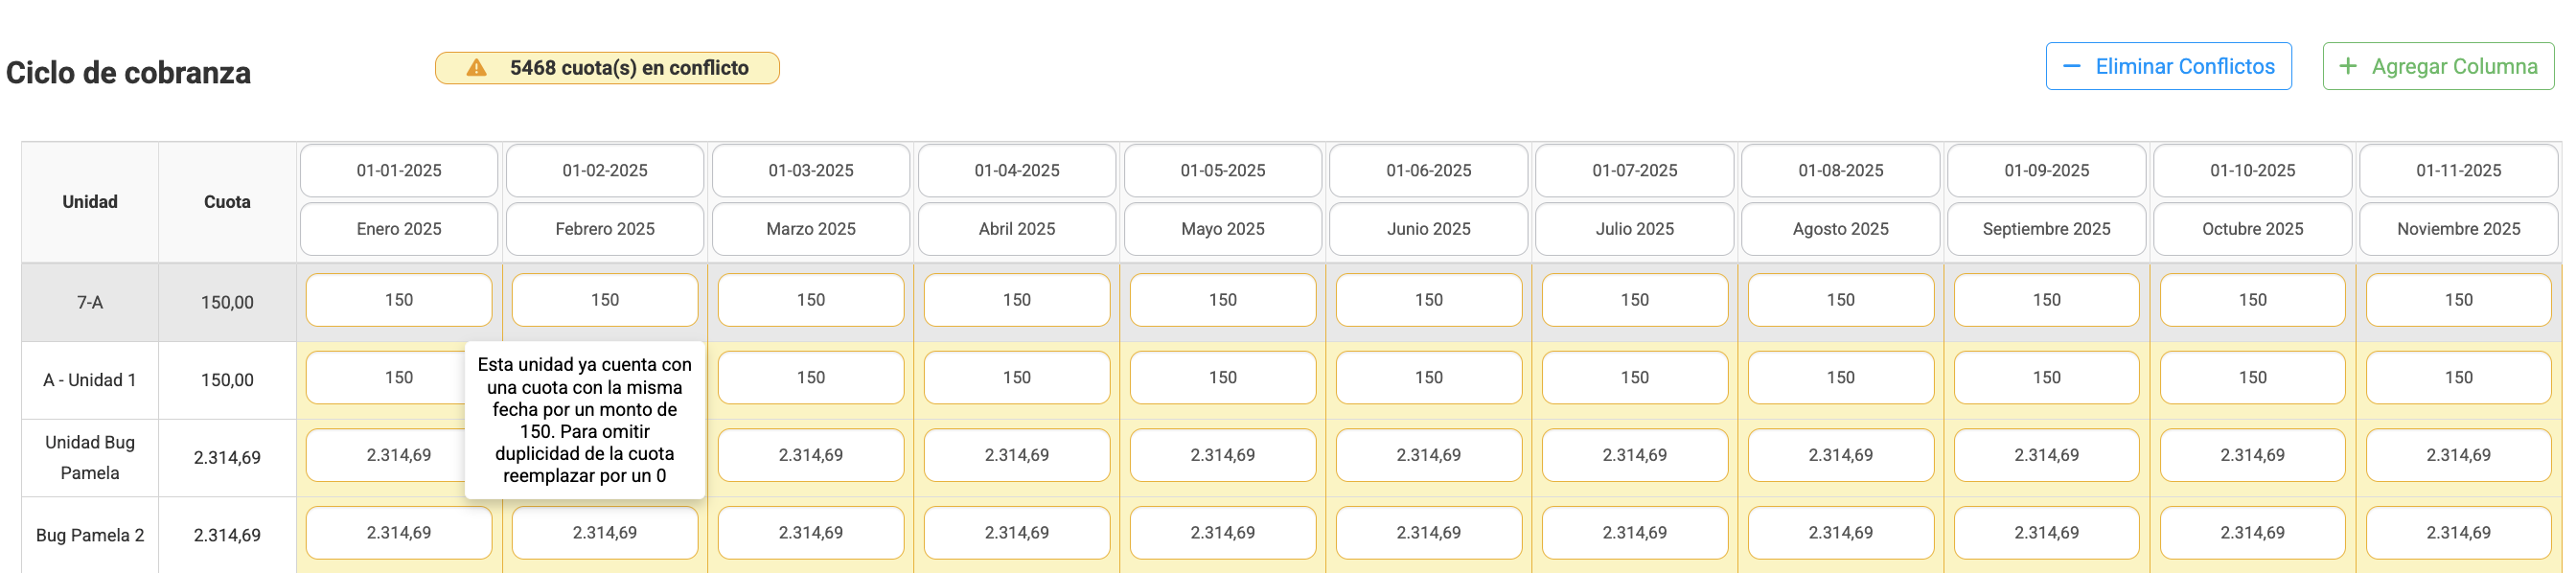The width and height of the screenshot is (2576, 573).
Task: Edit the Septiembre 2025 name field
Action: point(2047,229)
